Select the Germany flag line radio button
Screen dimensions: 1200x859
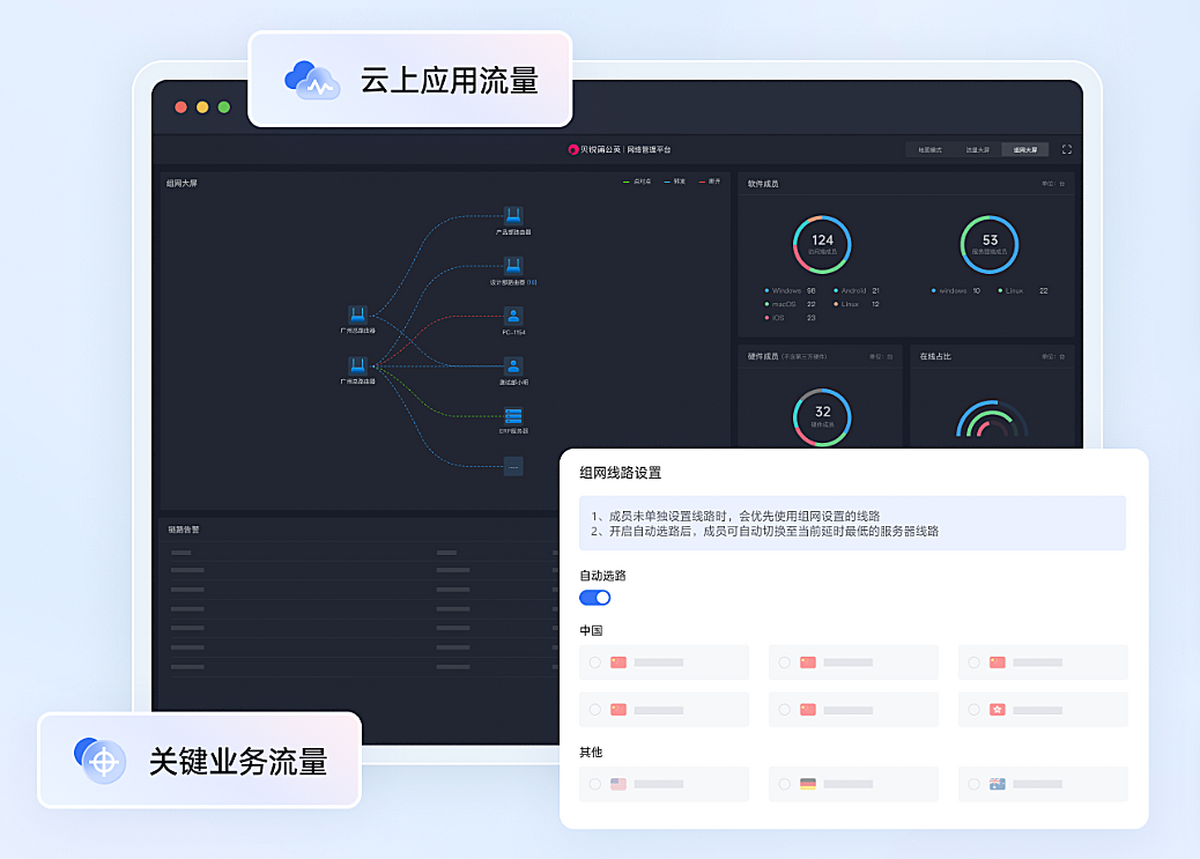785,784
